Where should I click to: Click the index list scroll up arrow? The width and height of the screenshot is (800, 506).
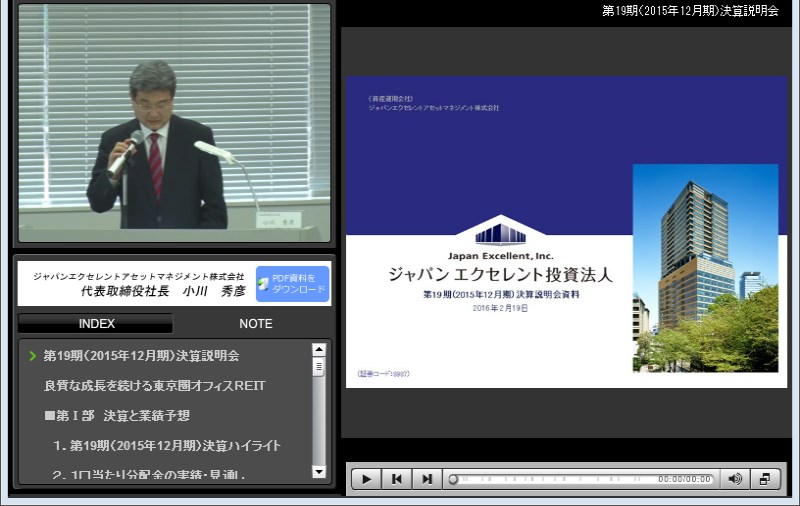point(319,349)
